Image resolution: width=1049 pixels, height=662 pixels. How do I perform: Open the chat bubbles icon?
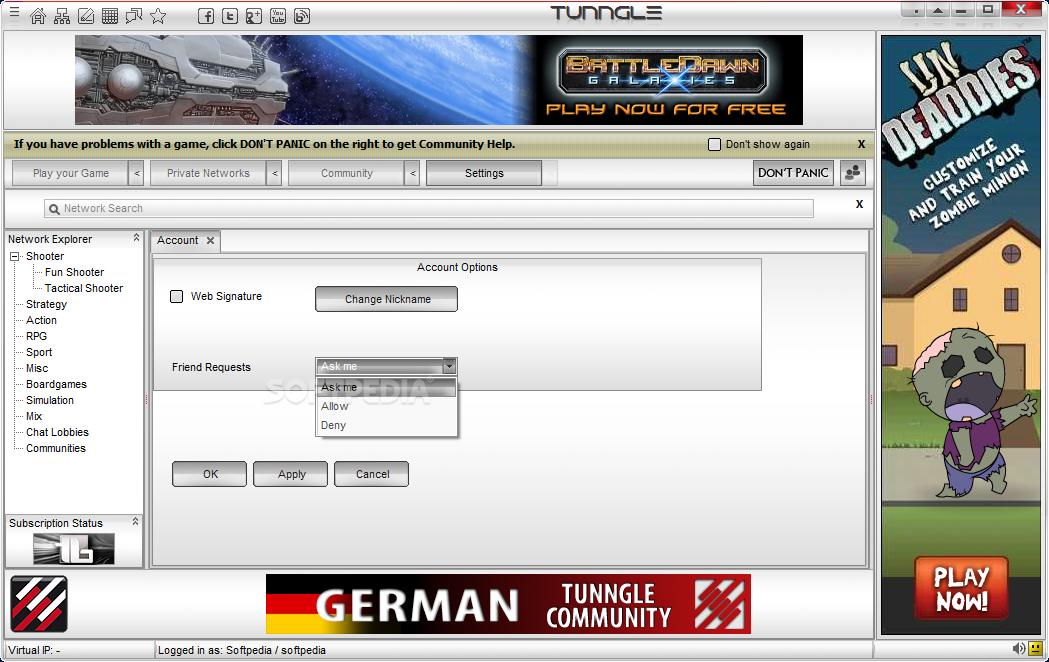tap(134, 16)
